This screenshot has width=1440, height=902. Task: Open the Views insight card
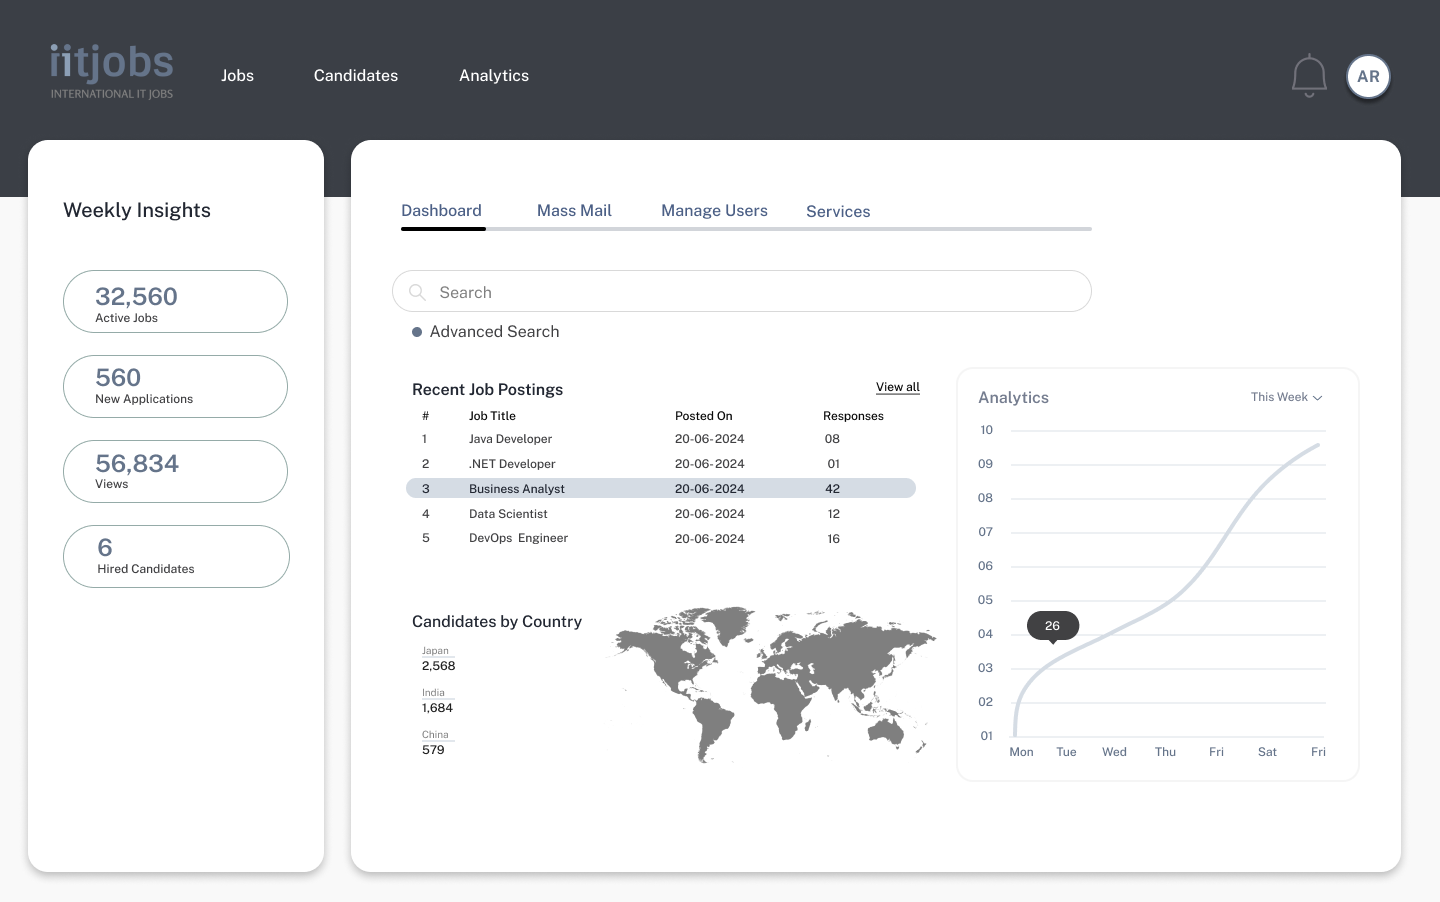[x=175, y=471]
